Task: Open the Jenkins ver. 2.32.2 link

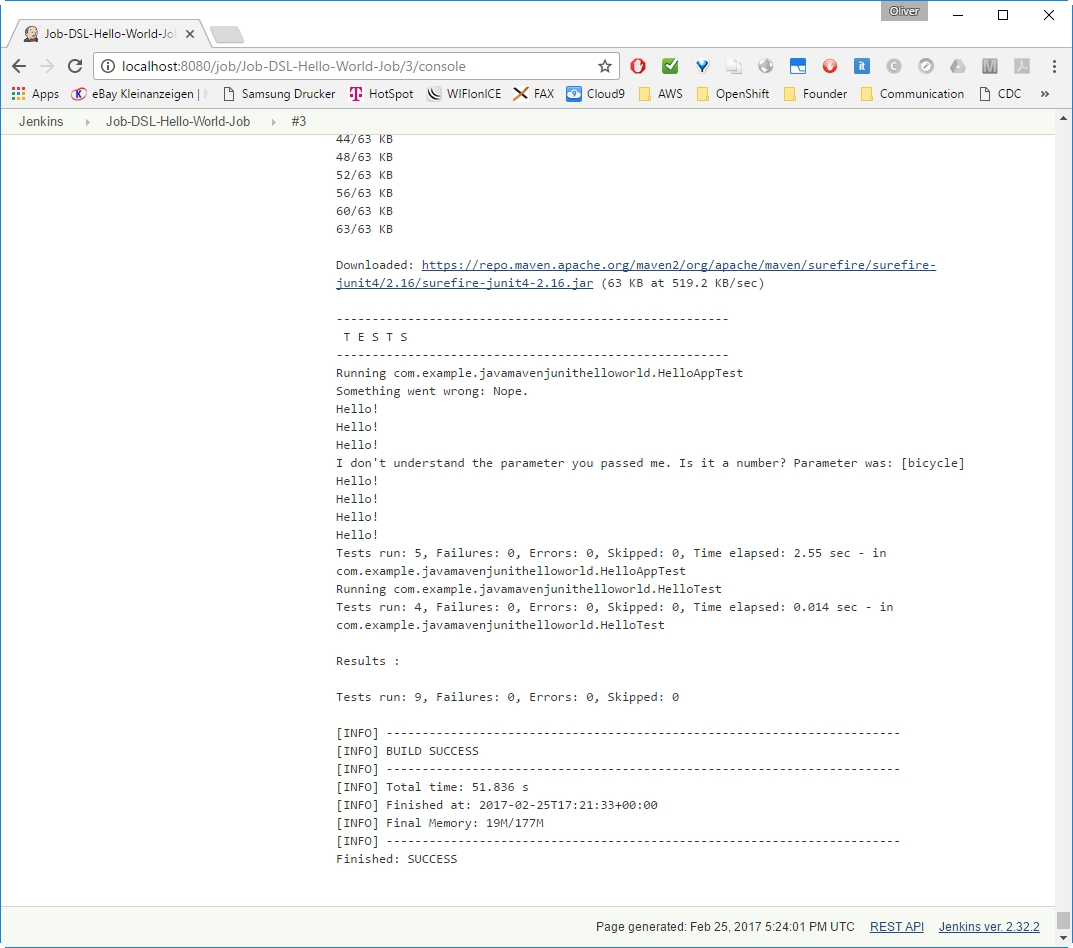Action: [x=989, y=927]
